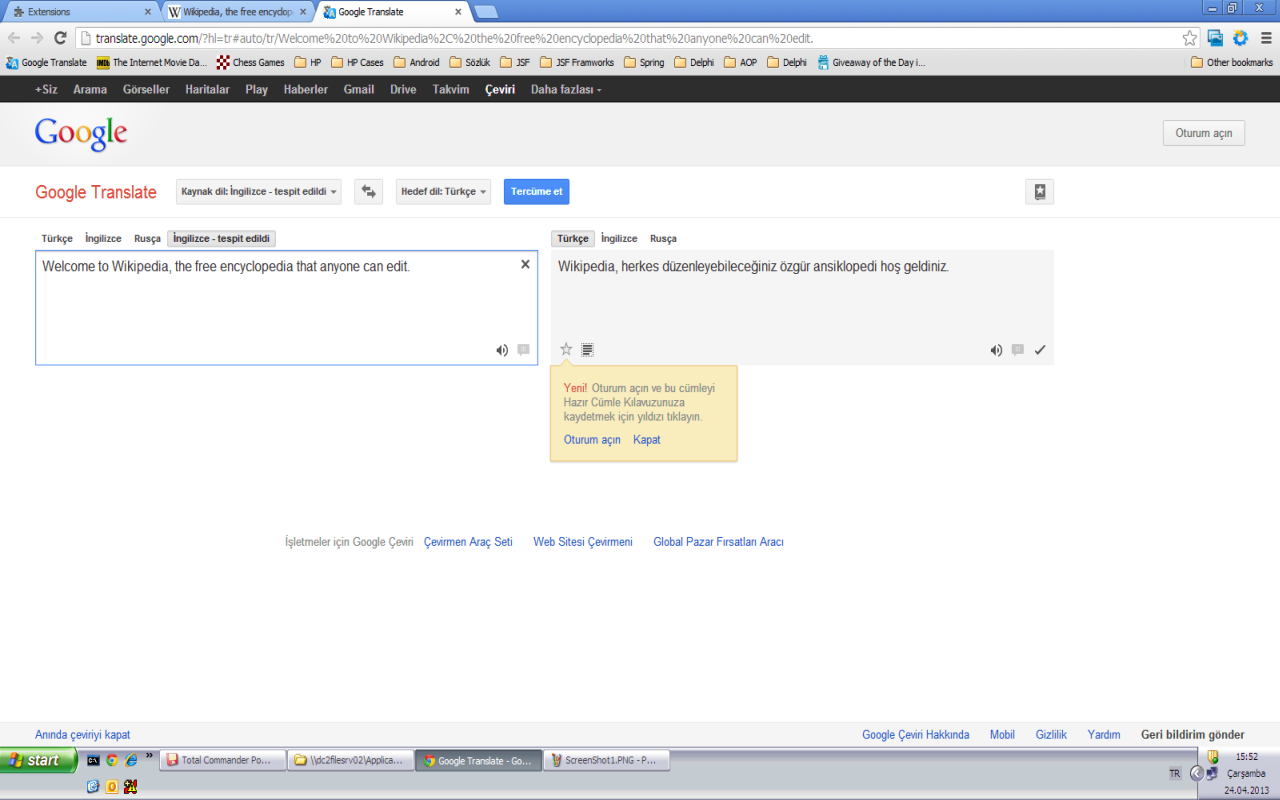The width and height of the screenshot is (1280, 800).
Task: Click the TR language indicator in tray
Action: coord(1175,773)
